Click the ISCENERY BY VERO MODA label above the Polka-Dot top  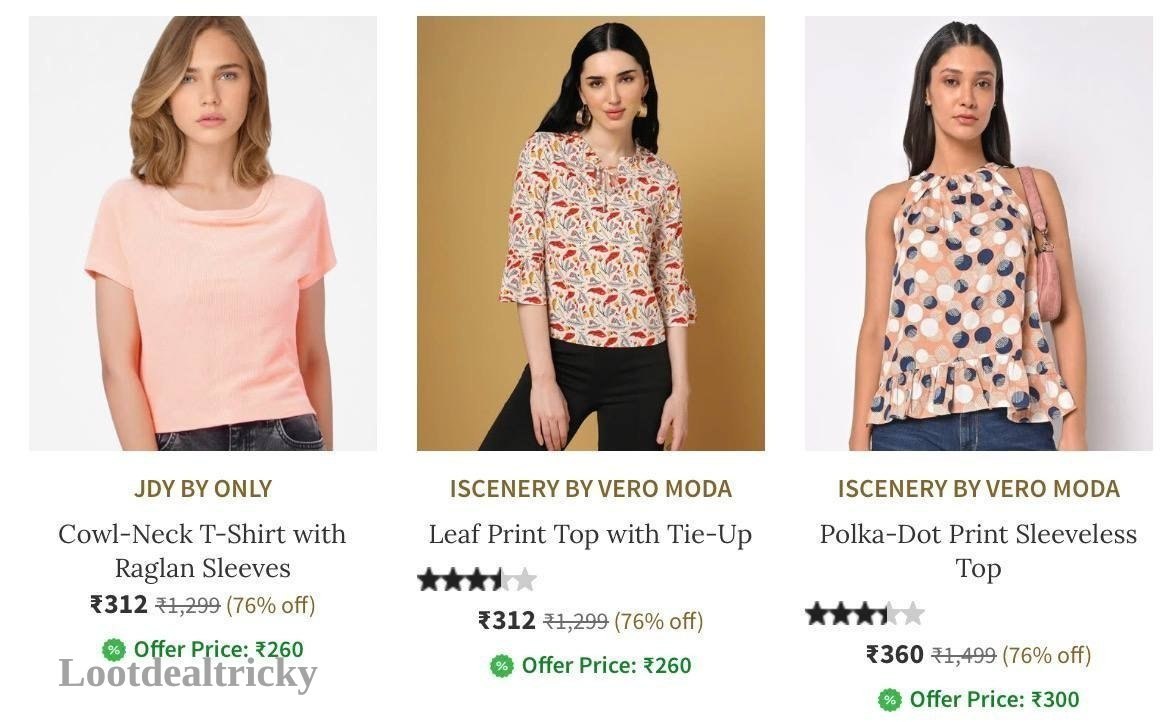979,489
